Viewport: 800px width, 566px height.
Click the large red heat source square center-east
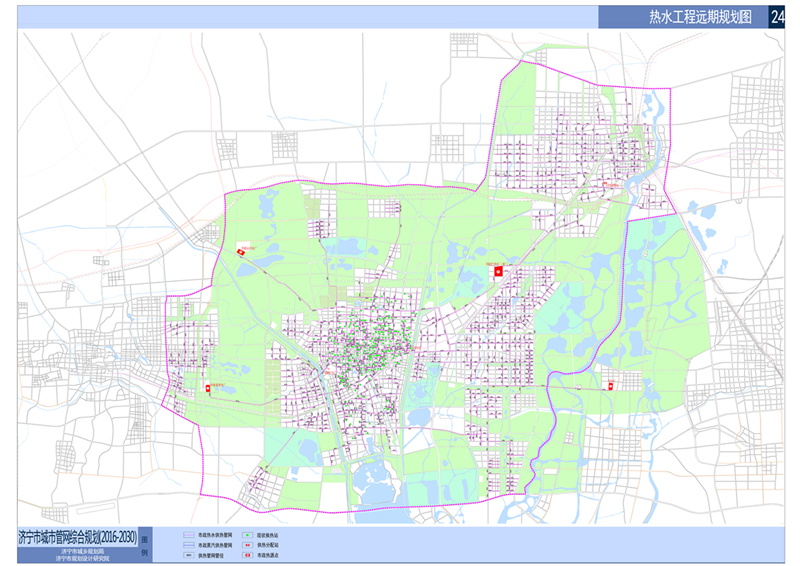(498, 272)
